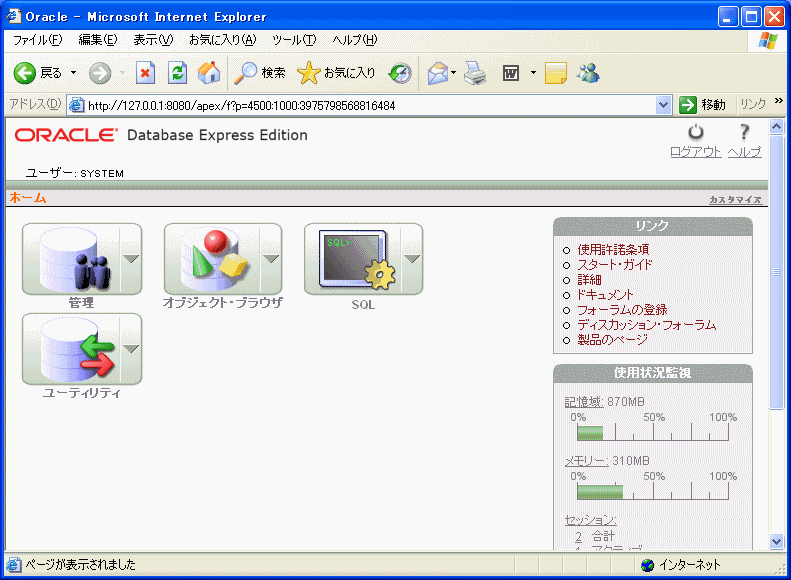Open the ディスカッション・フォーラム link
This screenshot has width=791, height=580.
[647, 325]
